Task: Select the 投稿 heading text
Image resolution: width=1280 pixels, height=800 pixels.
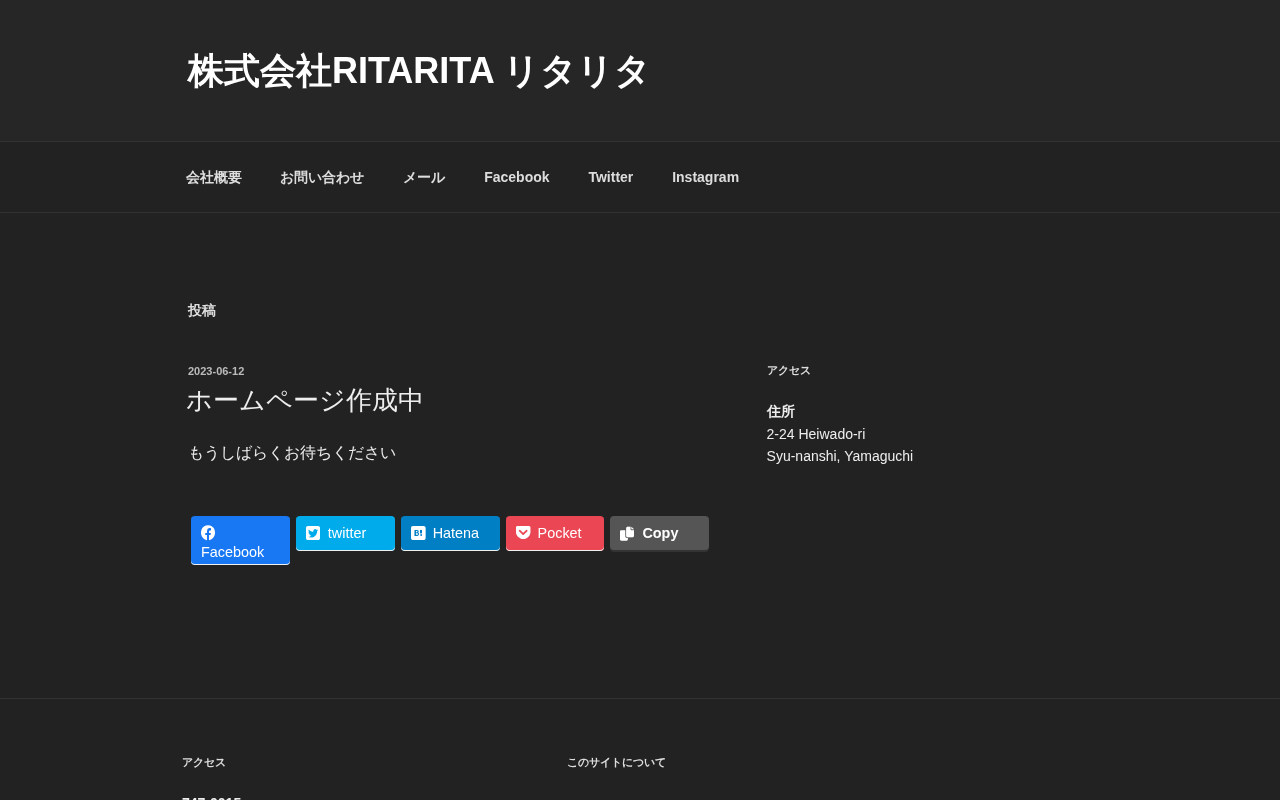Action: click(x=202, y=311)
